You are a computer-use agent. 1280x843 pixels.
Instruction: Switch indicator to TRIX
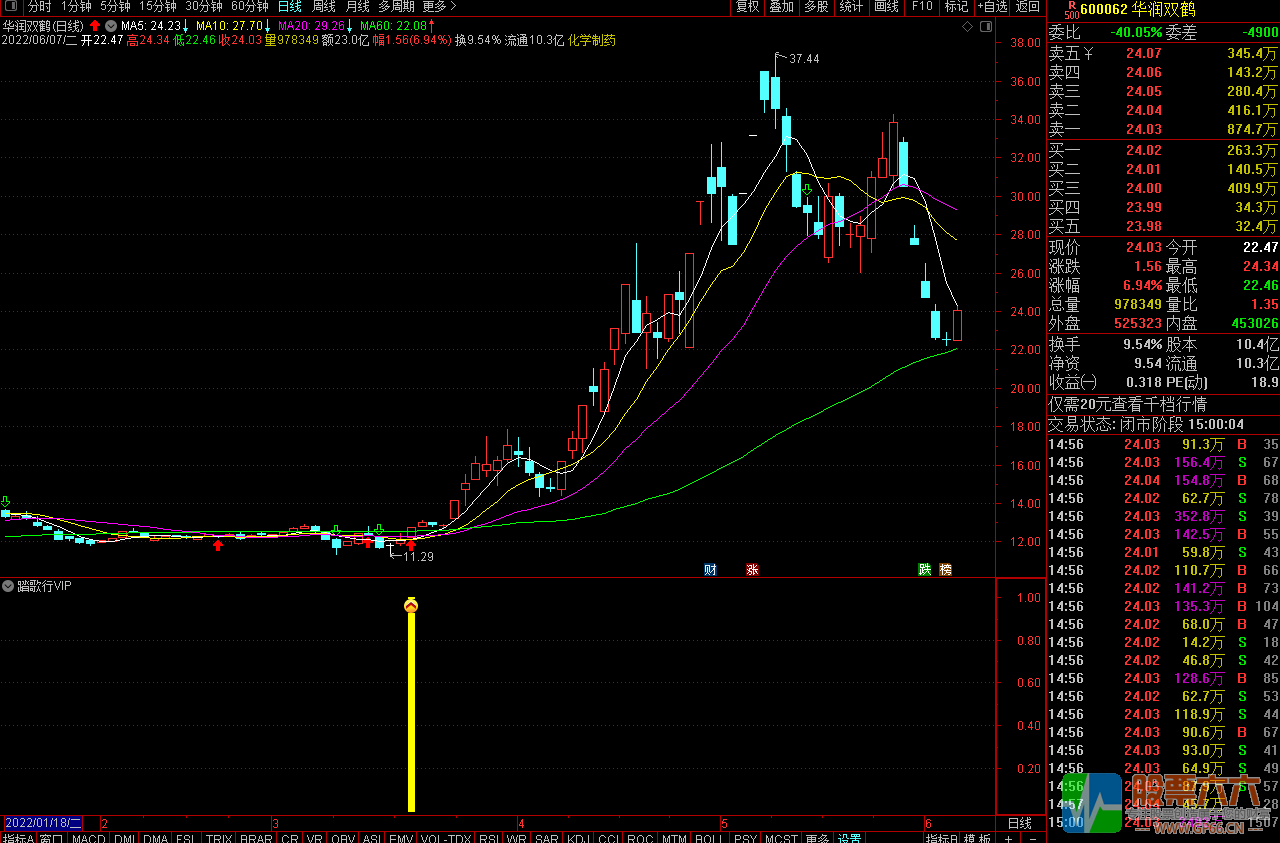218,838
